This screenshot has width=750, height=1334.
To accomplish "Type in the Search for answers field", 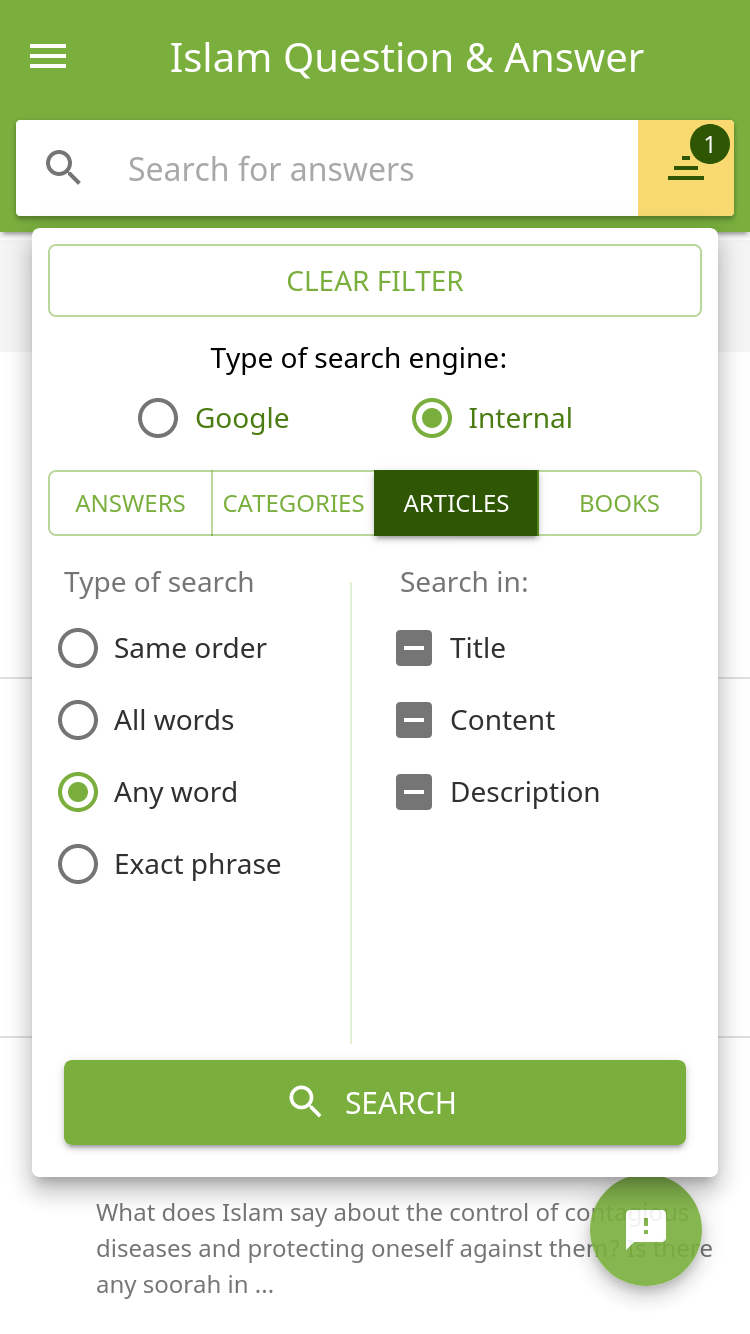I will pyautogui.click(x=370, y=169).
